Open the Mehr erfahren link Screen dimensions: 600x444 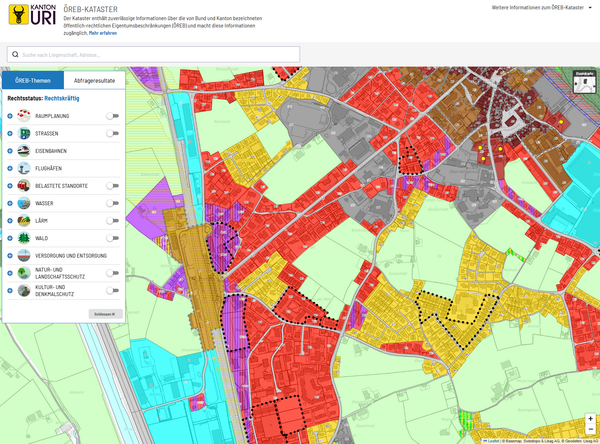pos(103,33)
